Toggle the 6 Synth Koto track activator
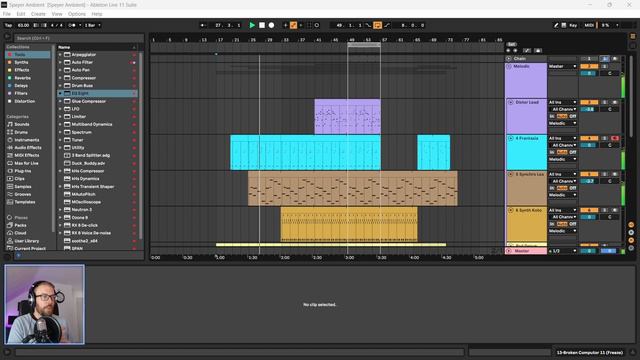 (x=589, y=210)
